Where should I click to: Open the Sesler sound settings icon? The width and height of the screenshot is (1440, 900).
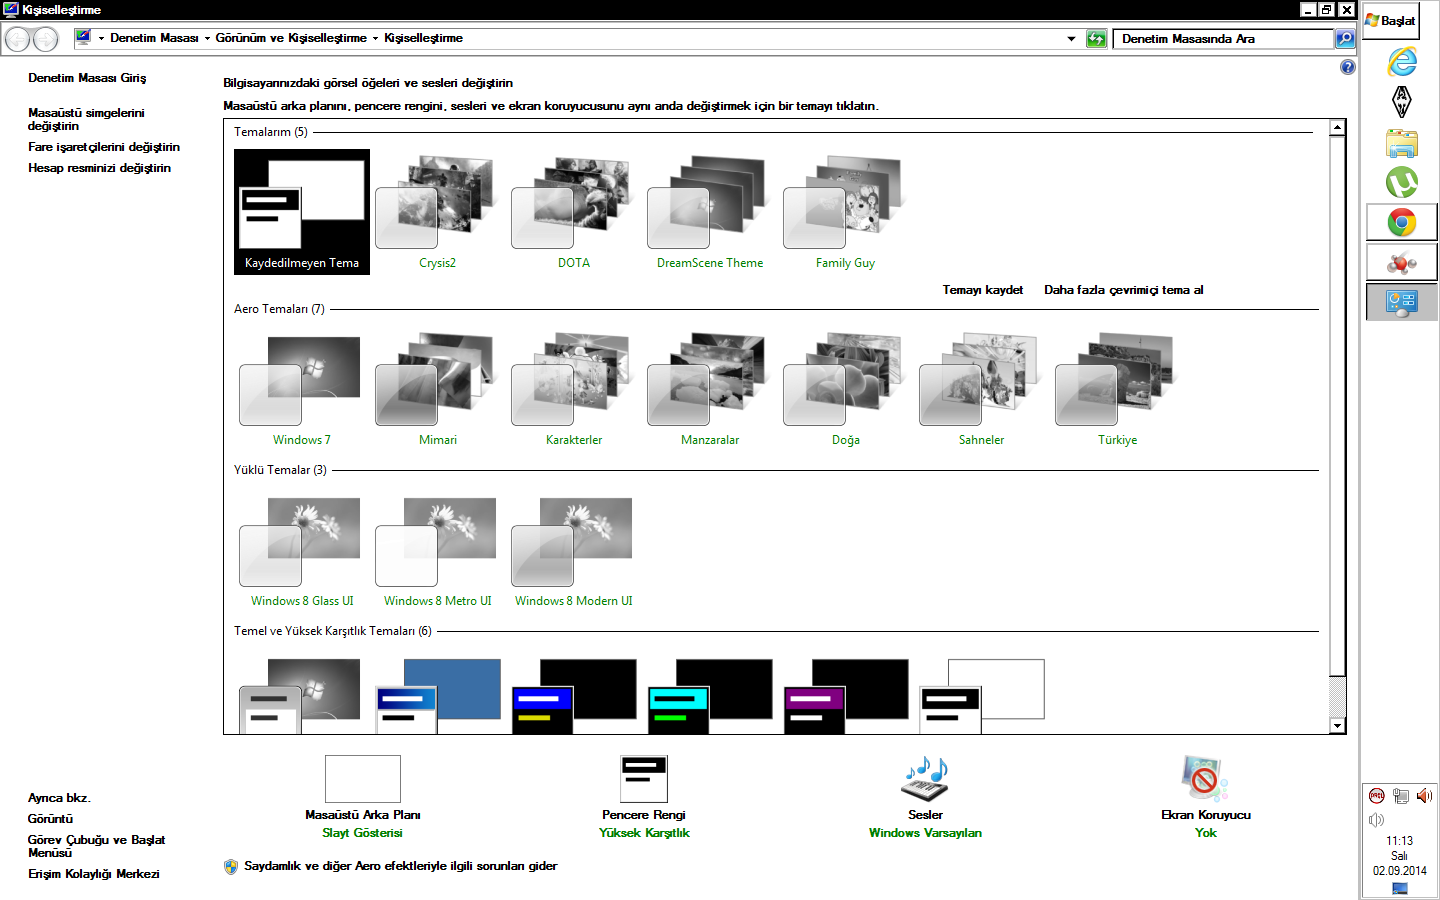click(x=925, y=780)
